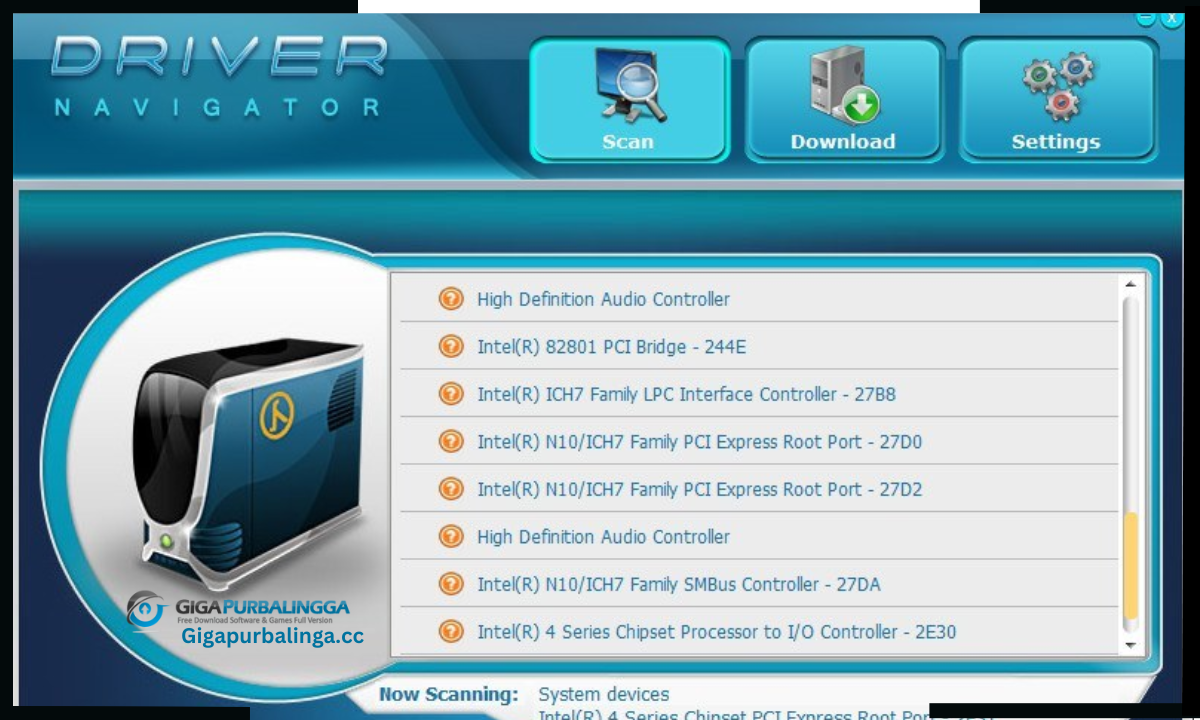
Task: Select N10/ICH7 PCI Express Root Port - 27D2
Action: 759,489
